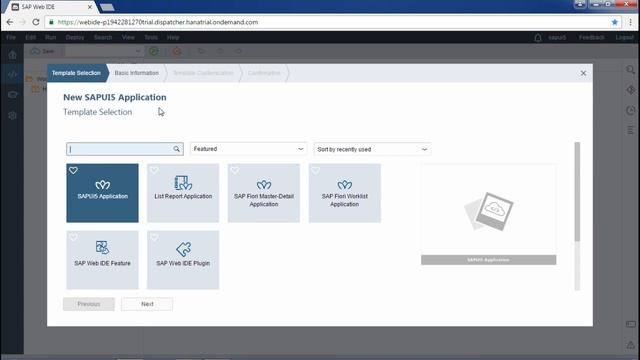Pick the SAP Web IDE Plugin template
This screenshot has width=640, height=360.
click(183, 260)
